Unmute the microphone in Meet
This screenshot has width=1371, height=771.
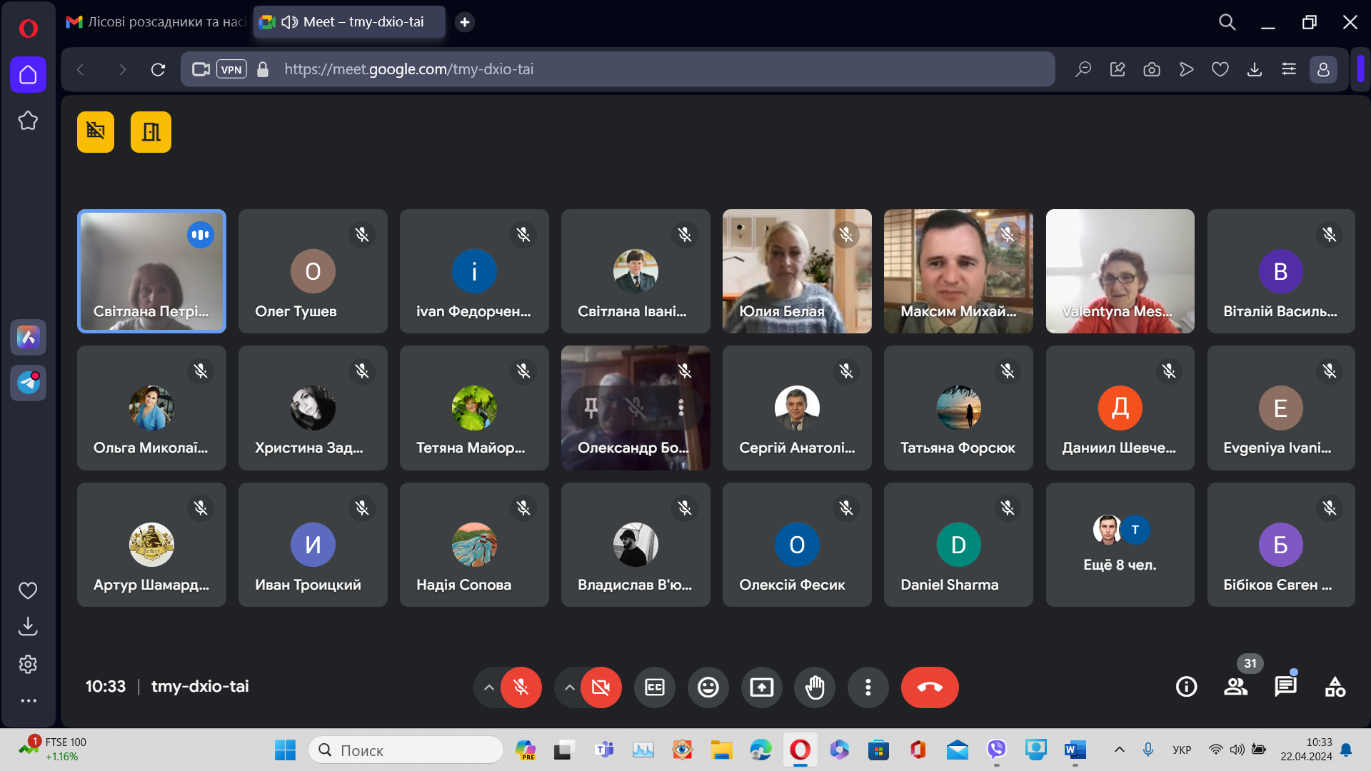[521, 687]
